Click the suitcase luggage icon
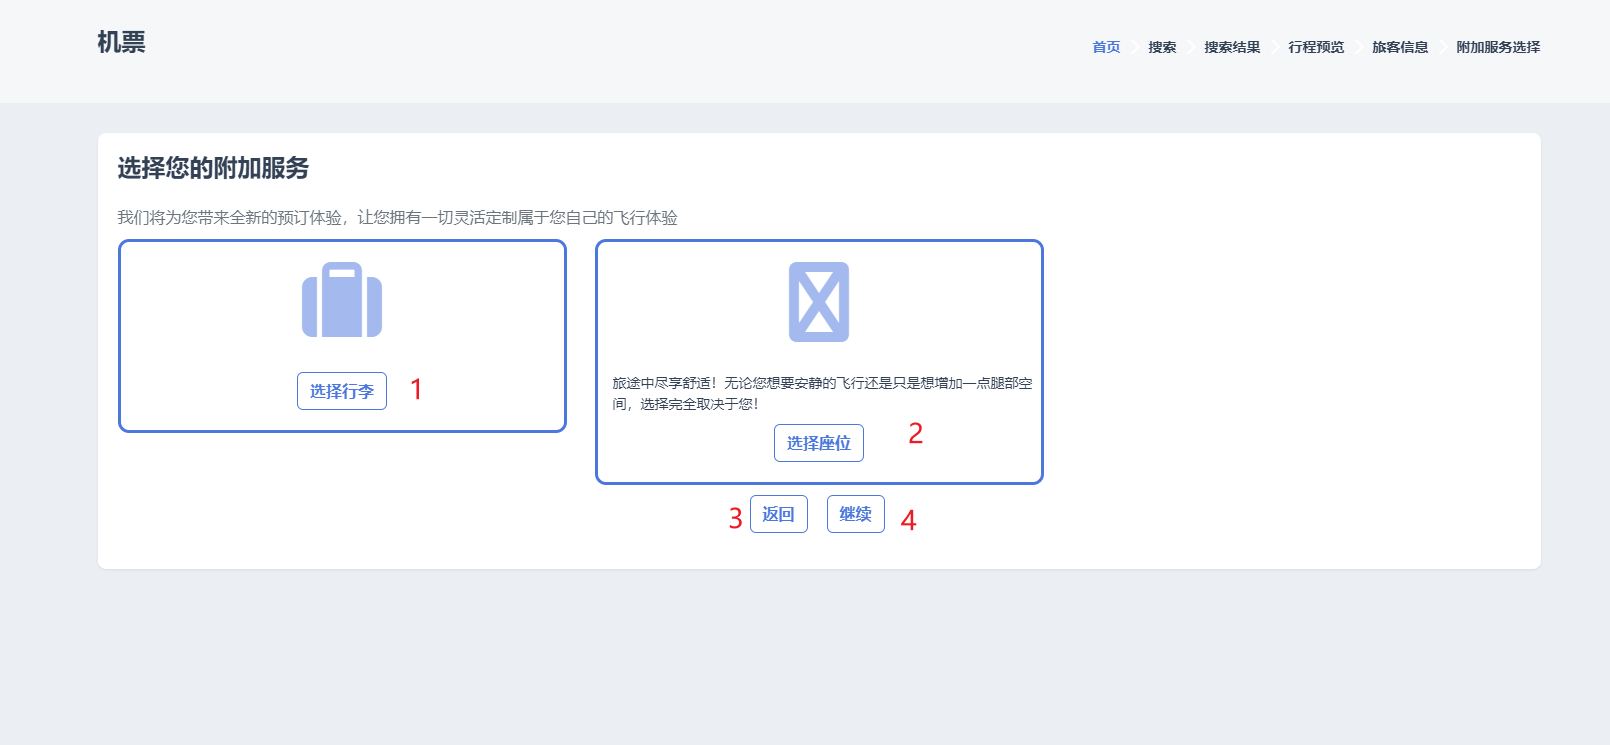 342,300
